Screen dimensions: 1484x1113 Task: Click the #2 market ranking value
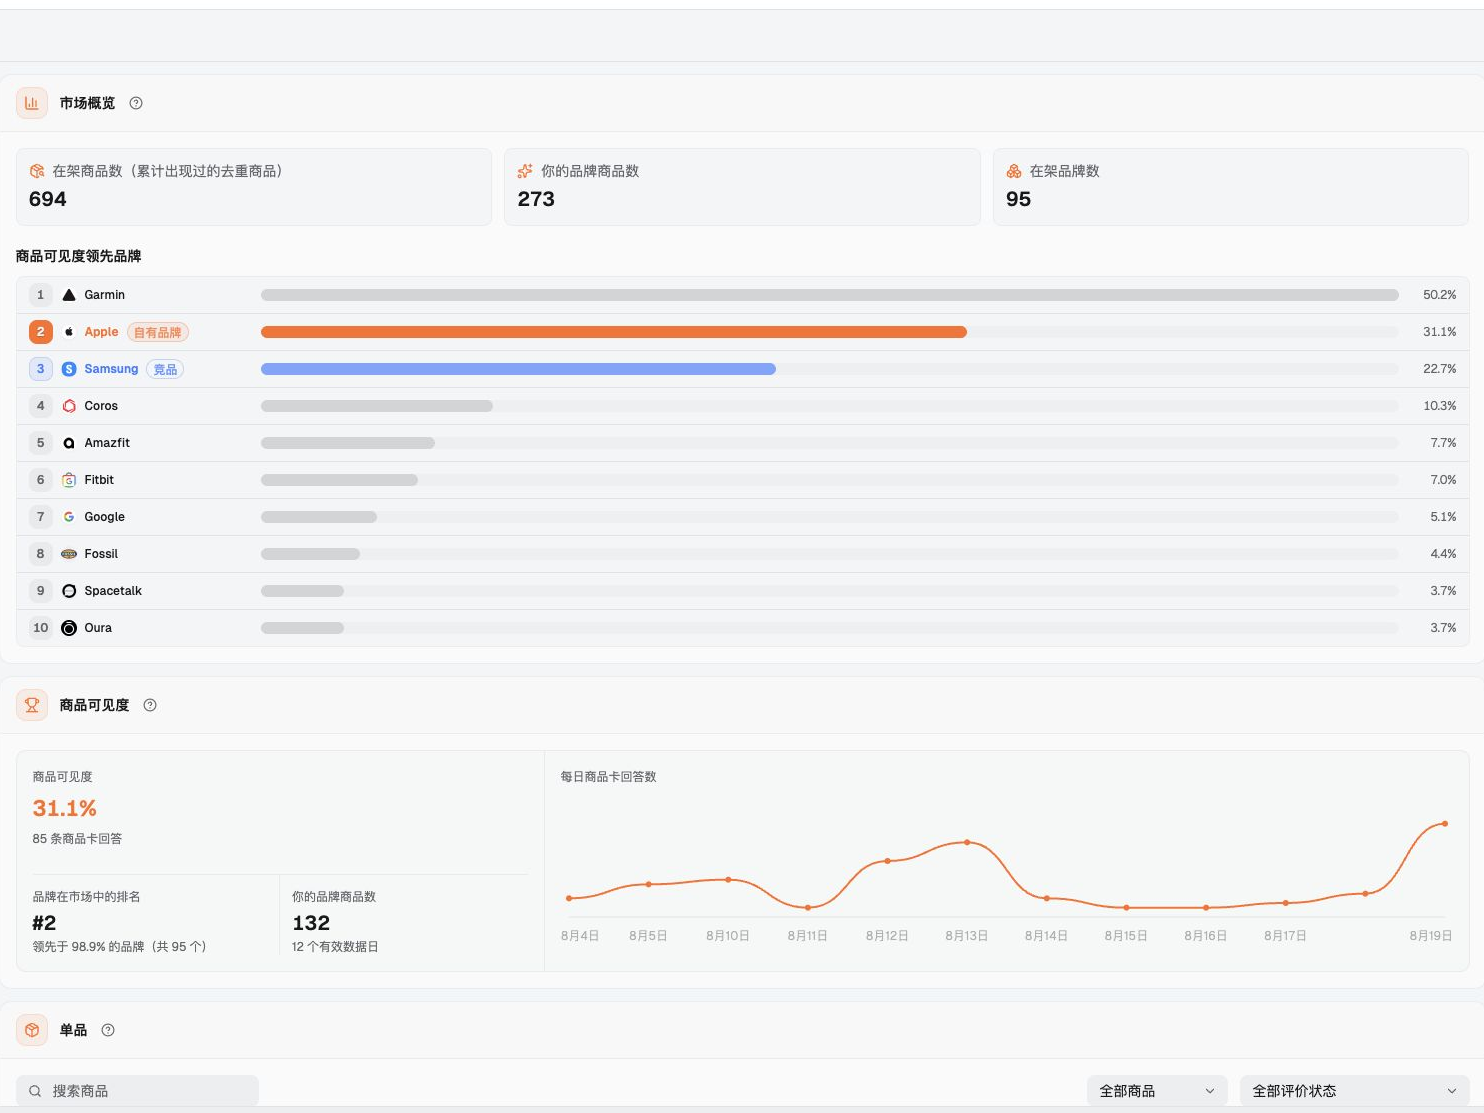tap(44, 923)
